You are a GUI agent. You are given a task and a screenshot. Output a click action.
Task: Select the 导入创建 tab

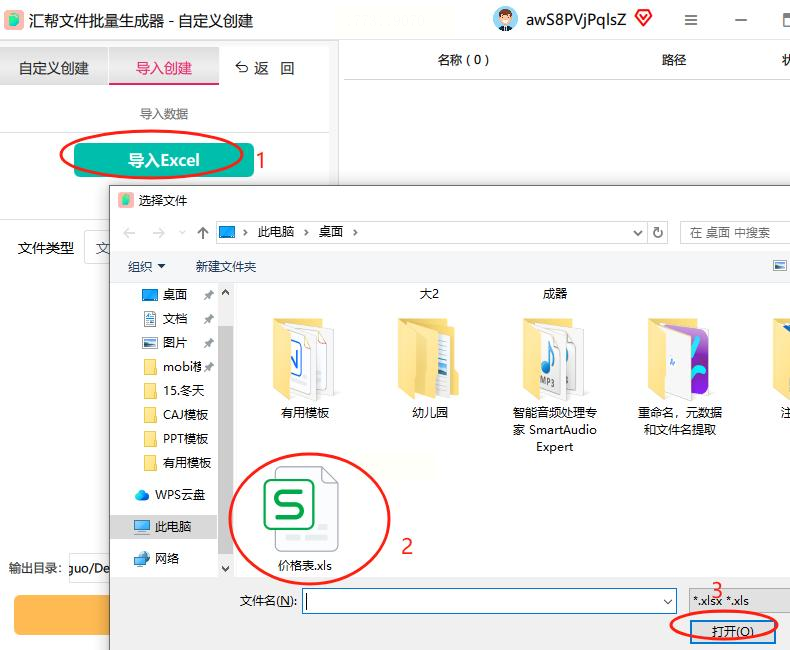click(x=164, y=68)
